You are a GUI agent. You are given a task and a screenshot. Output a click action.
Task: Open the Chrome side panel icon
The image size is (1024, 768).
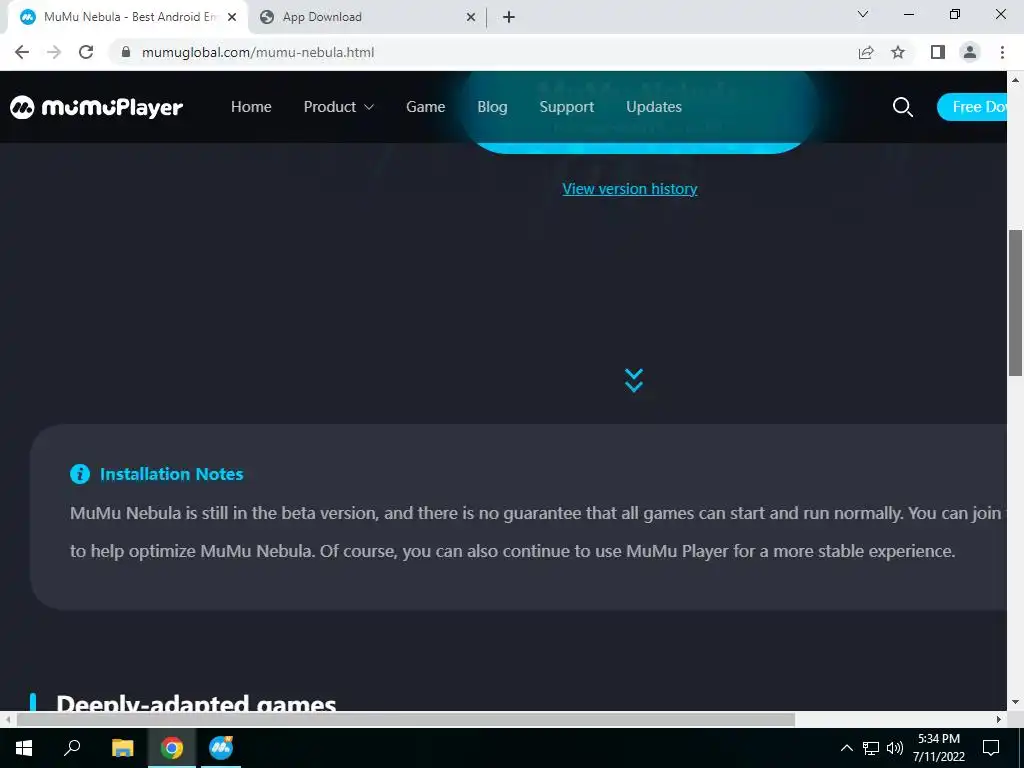coord(938,52)
